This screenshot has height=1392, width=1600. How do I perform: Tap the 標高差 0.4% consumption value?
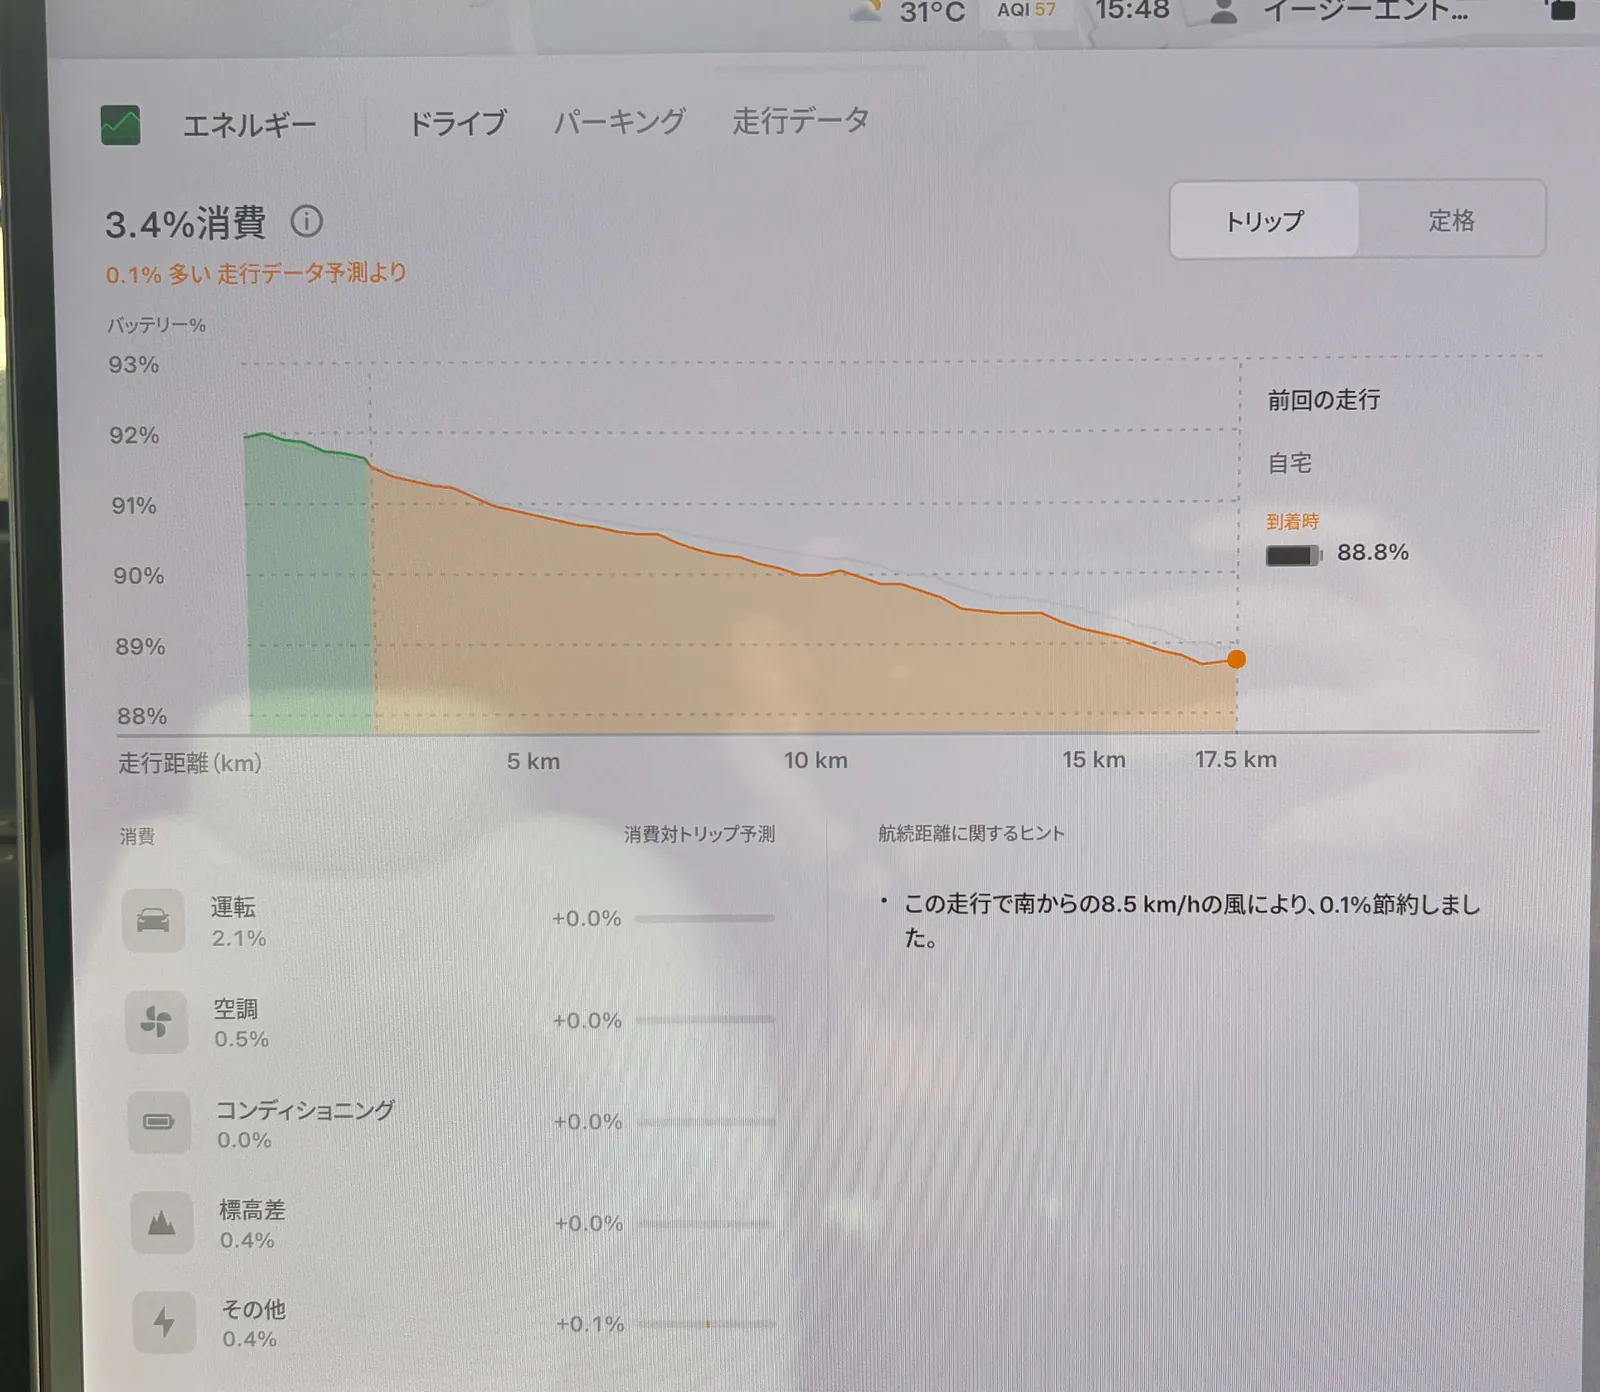(247, 1240)
